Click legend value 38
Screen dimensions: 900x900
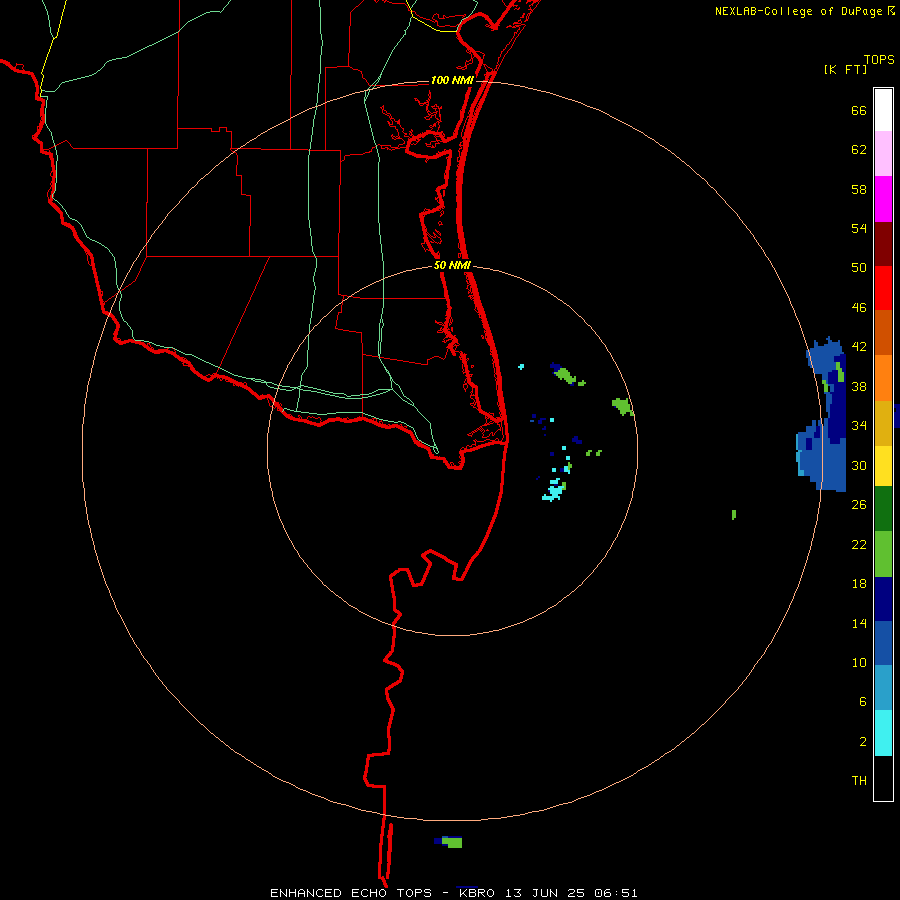point(859,387)
